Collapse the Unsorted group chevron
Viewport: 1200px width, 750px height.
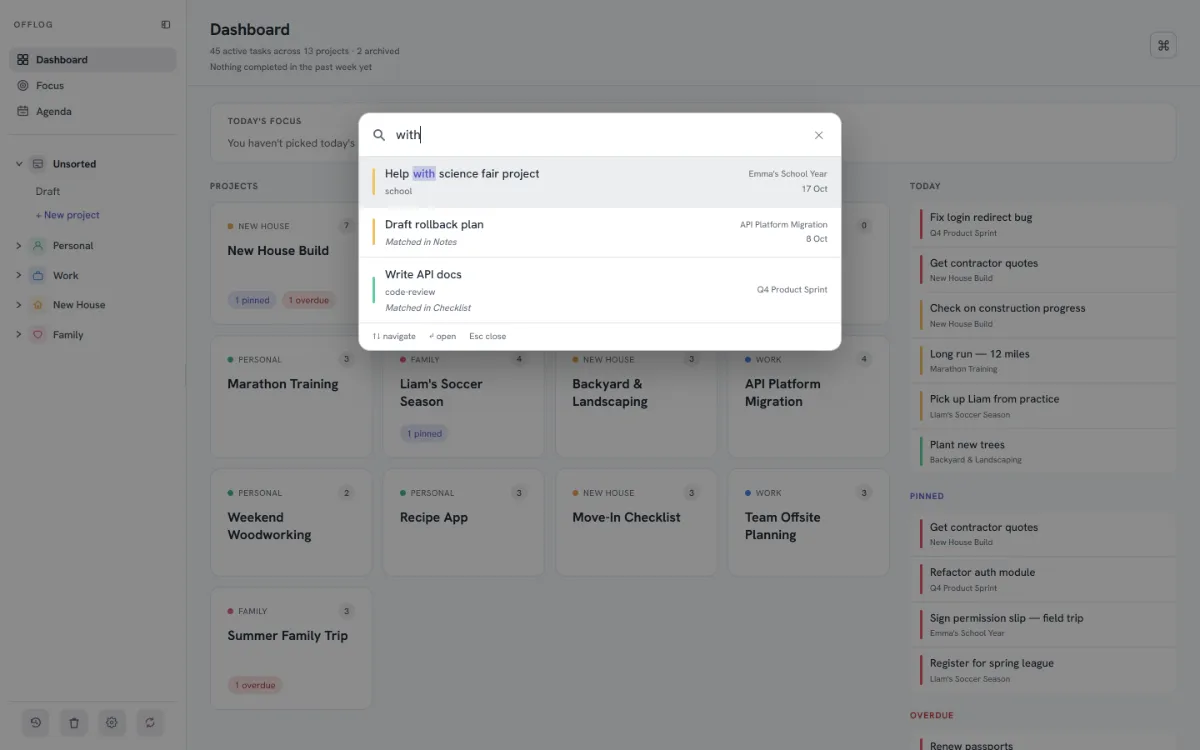(18, 164)
